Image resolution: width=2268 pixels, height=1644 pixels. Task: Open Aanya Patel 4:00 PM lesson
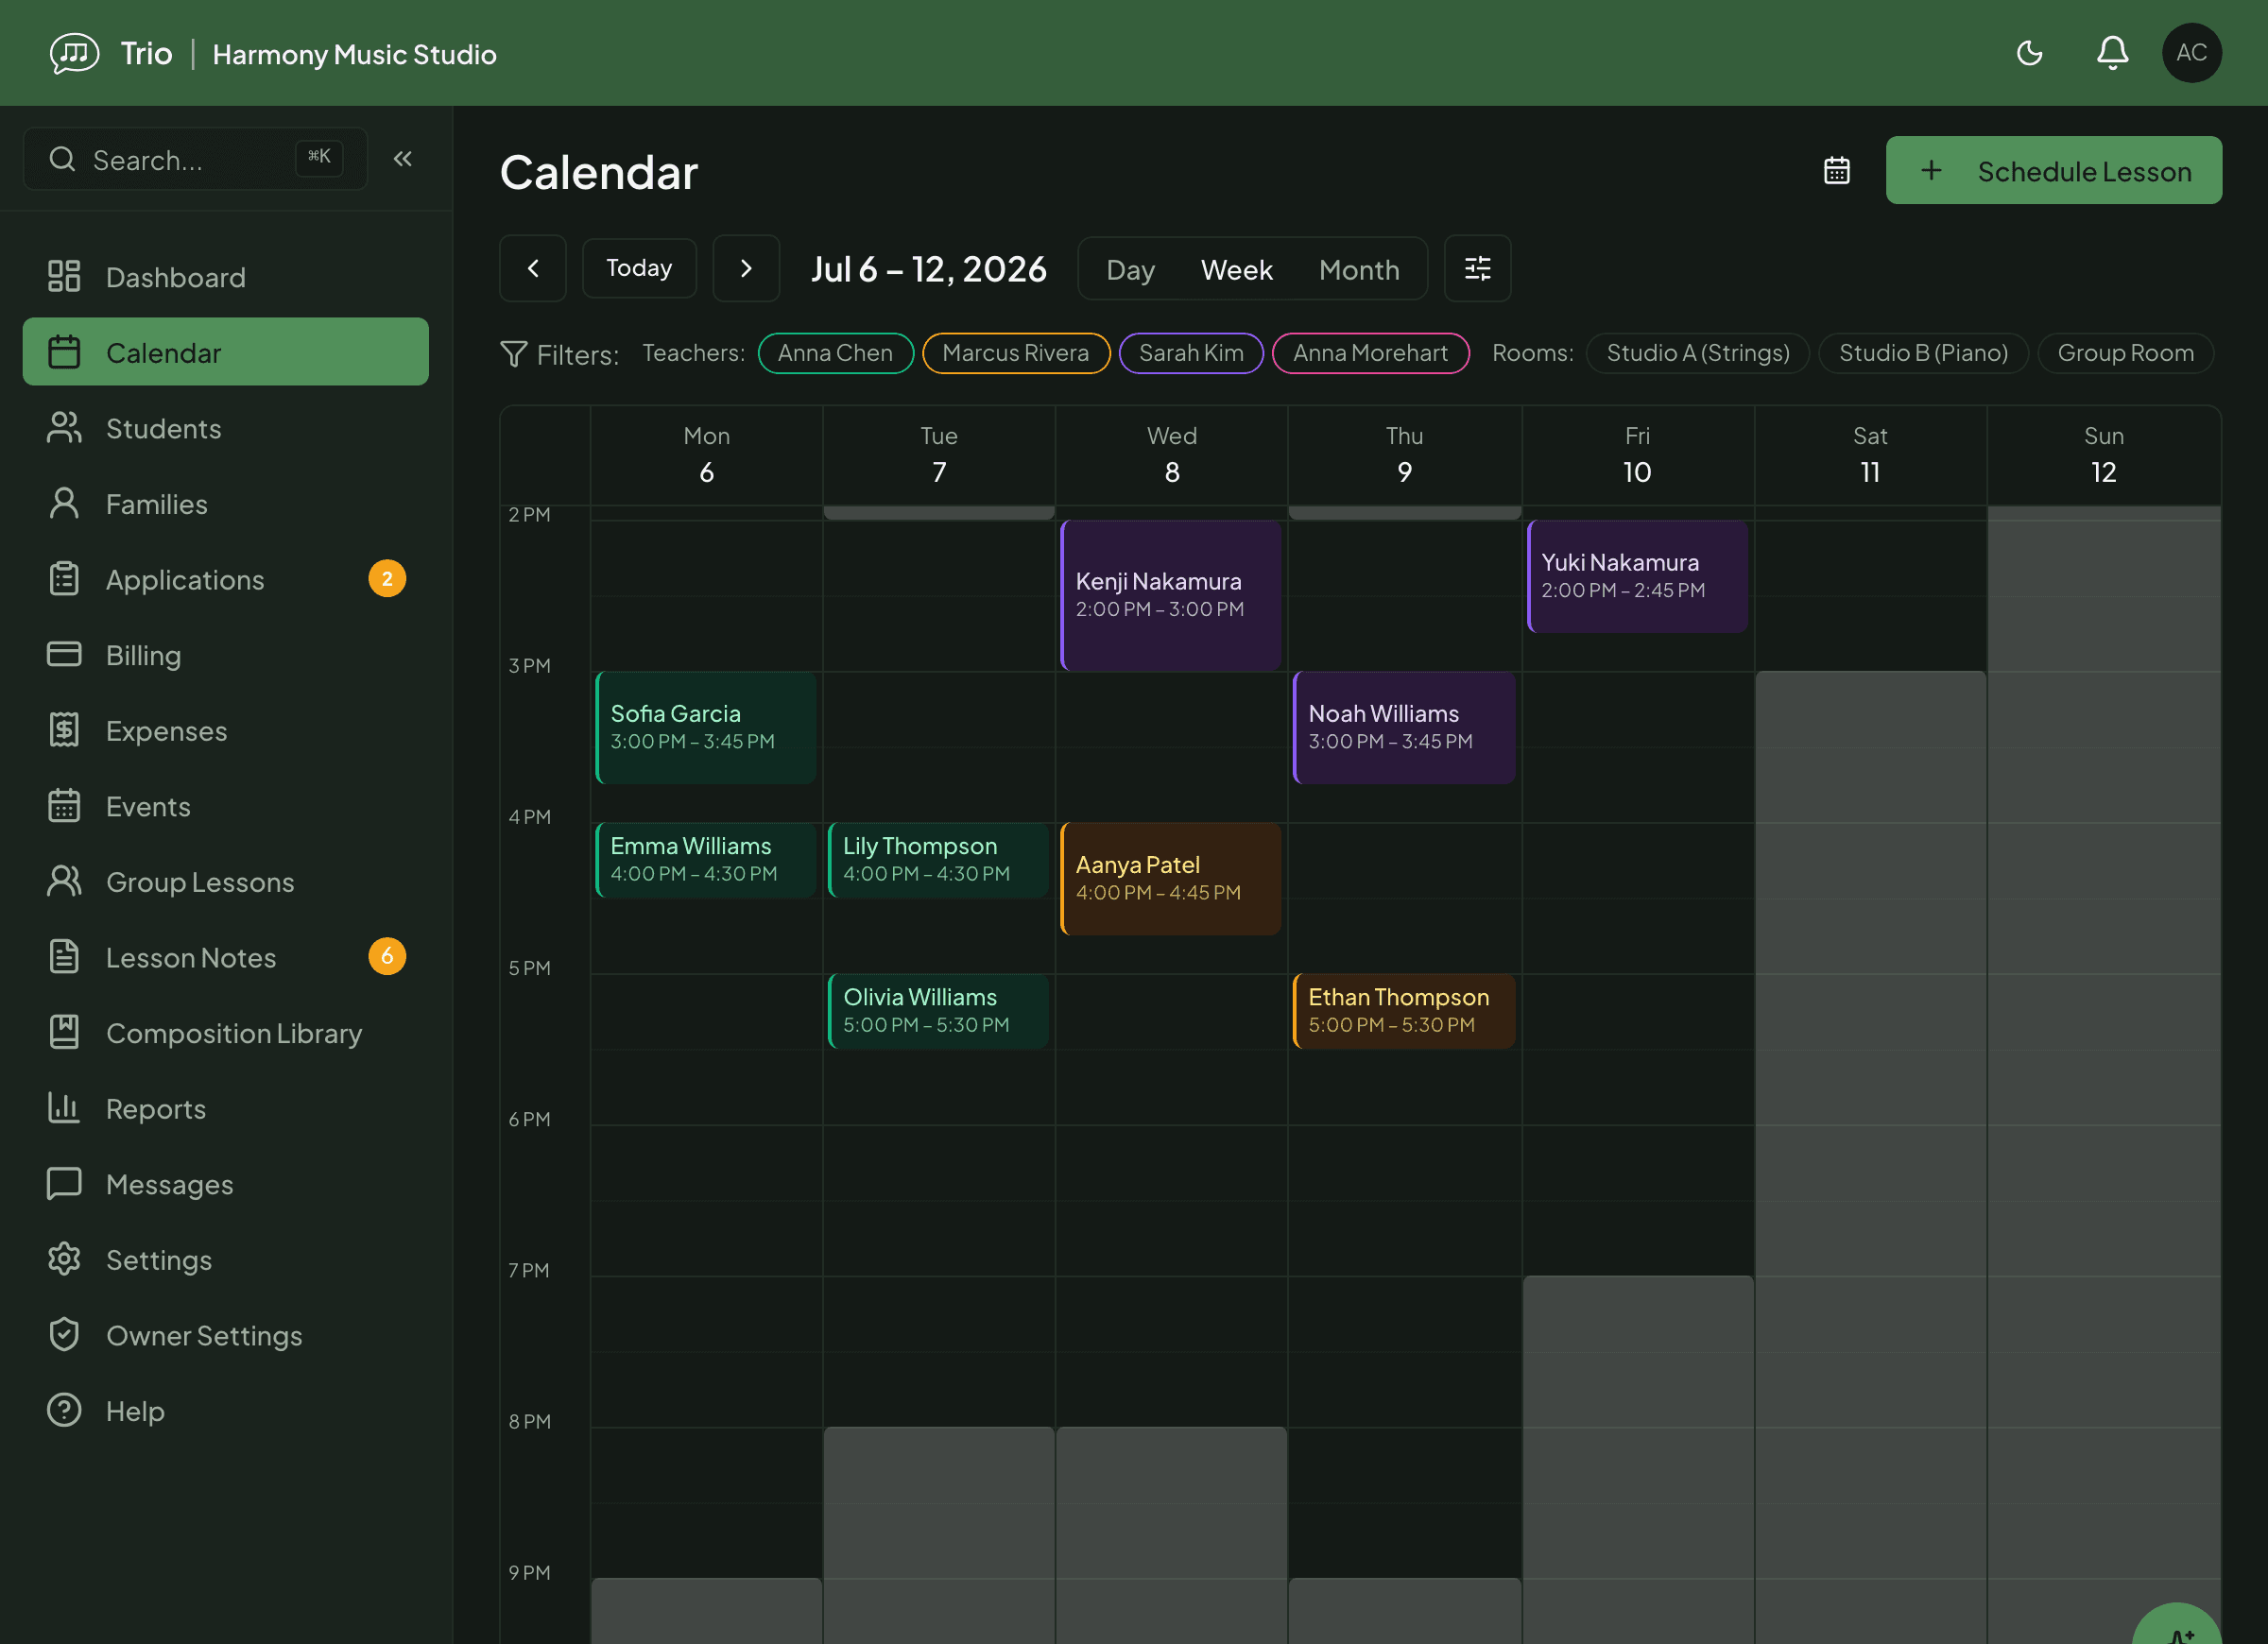coord(1171,879)
